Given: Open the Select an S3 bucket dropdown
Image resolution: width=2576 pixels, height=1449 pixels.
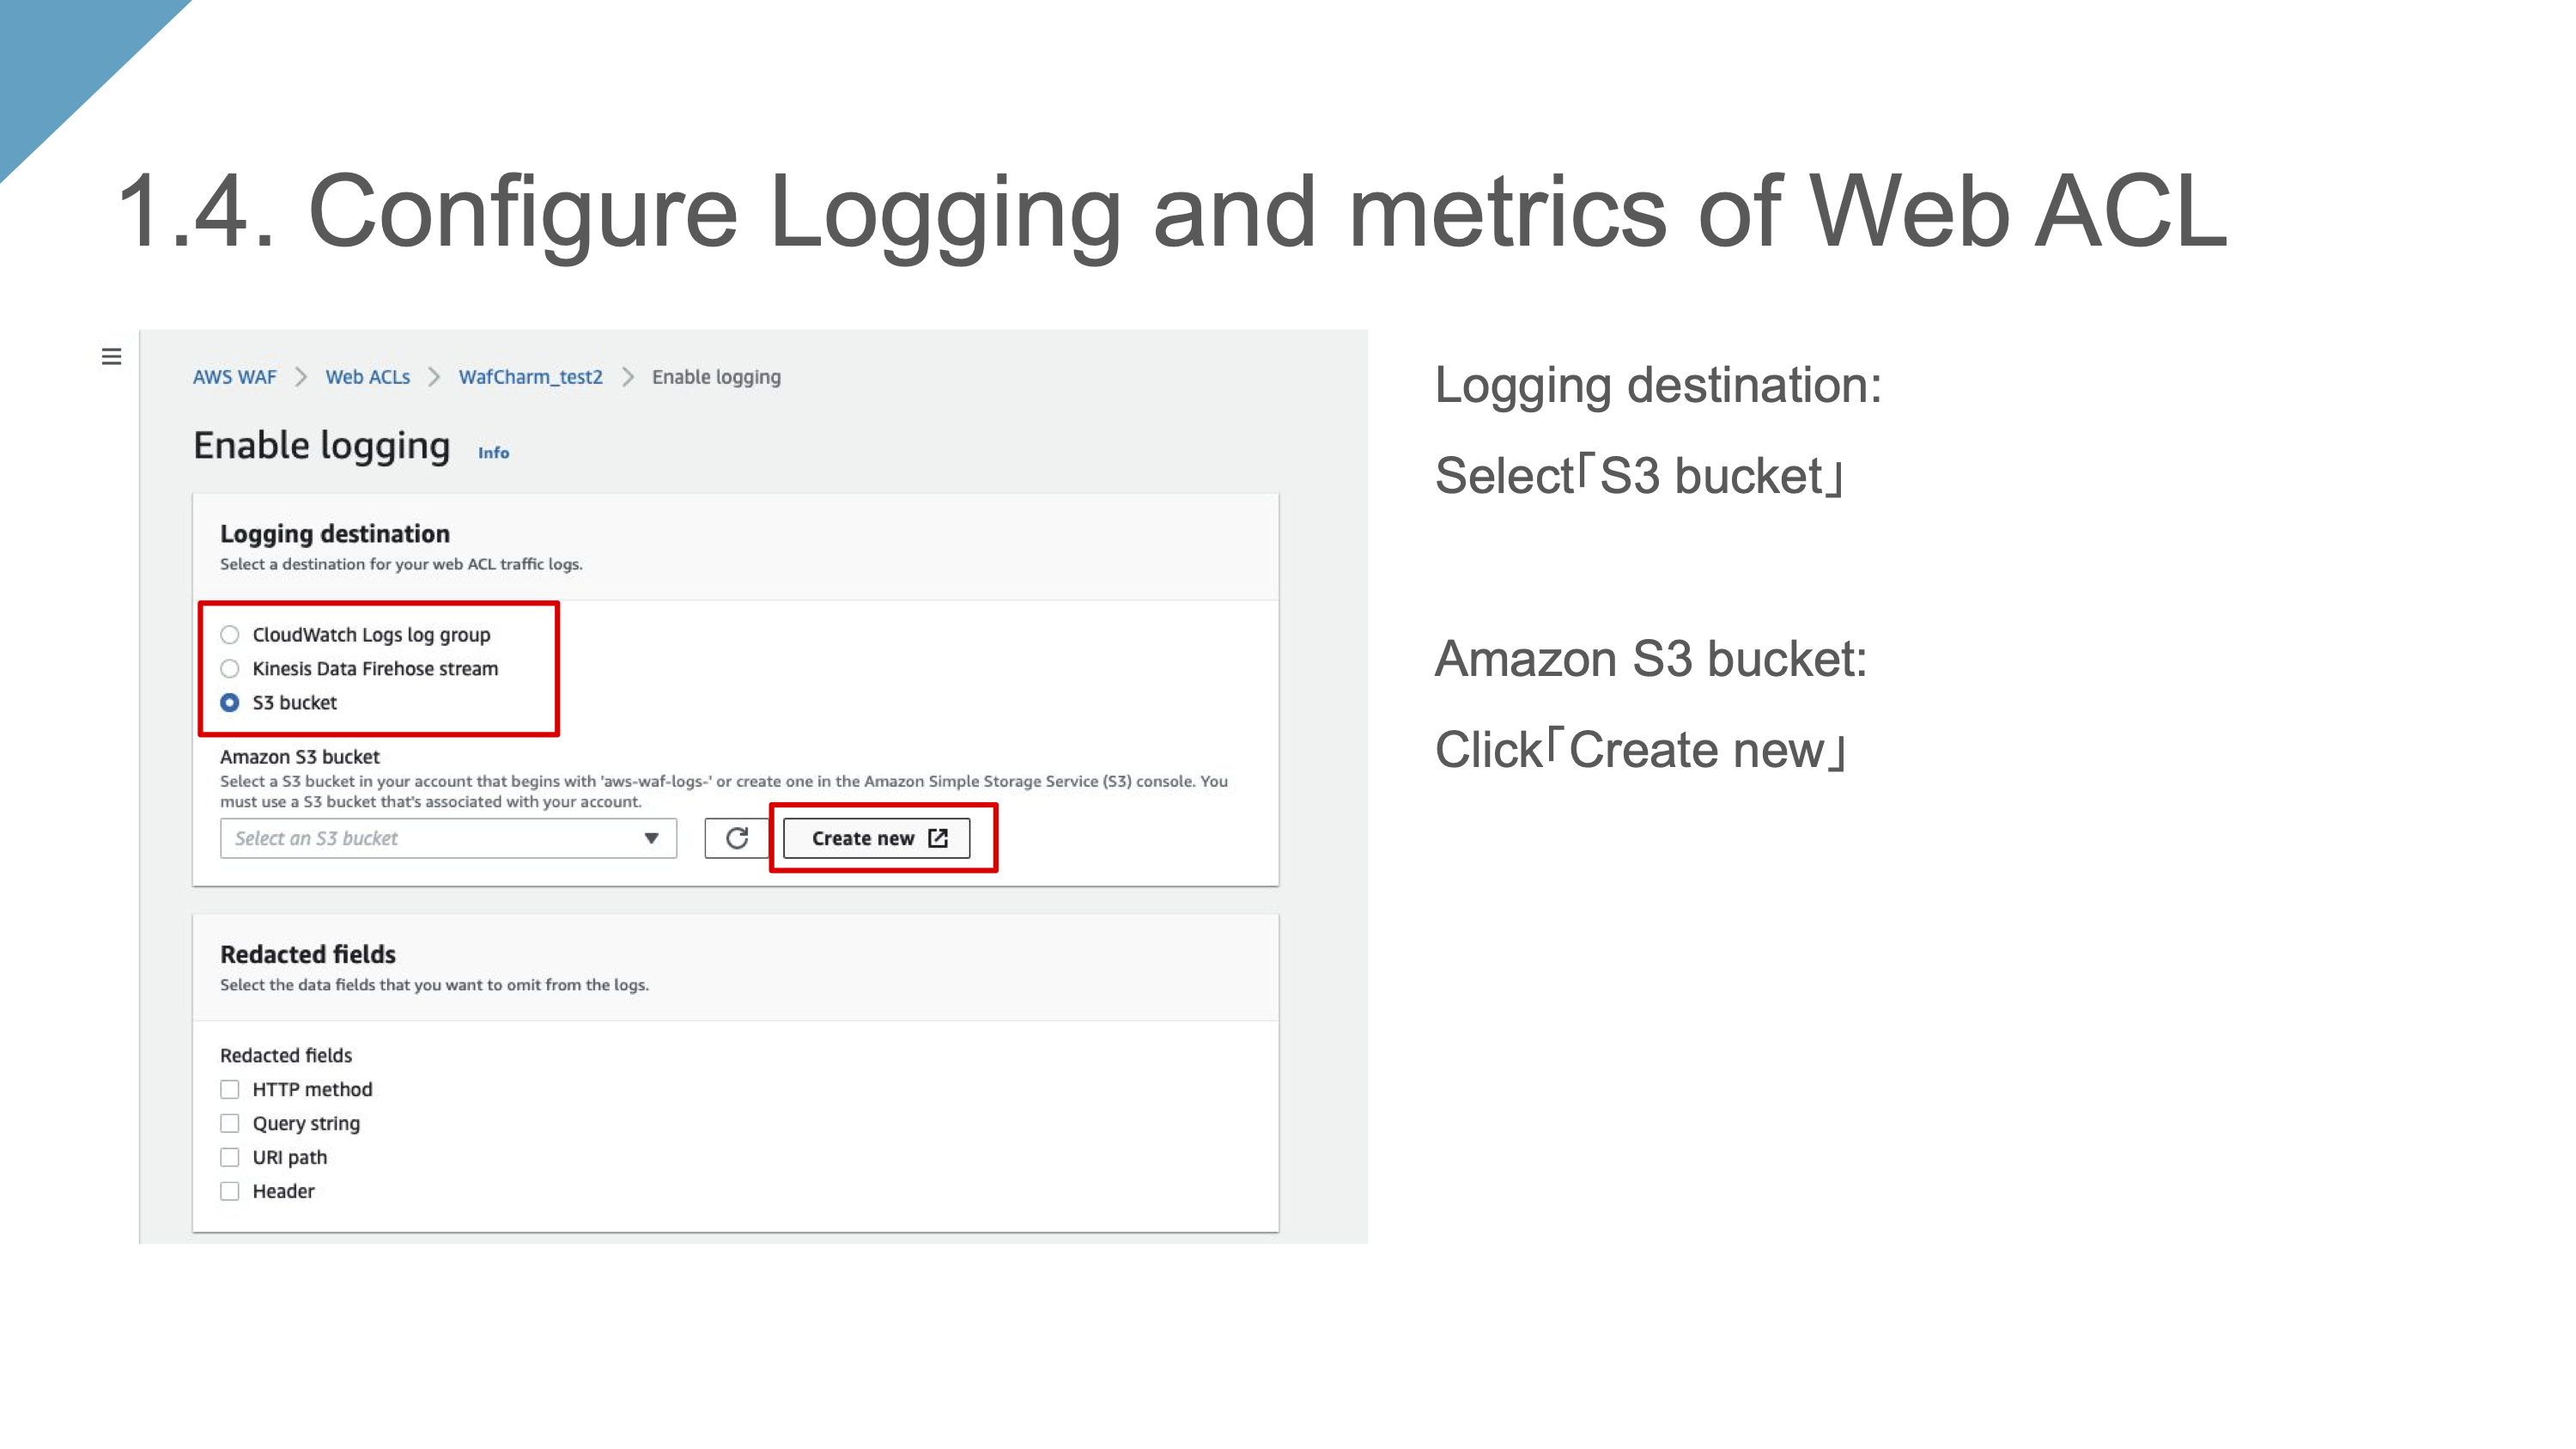Looking at the screenshot, I should tap(430, 838).
